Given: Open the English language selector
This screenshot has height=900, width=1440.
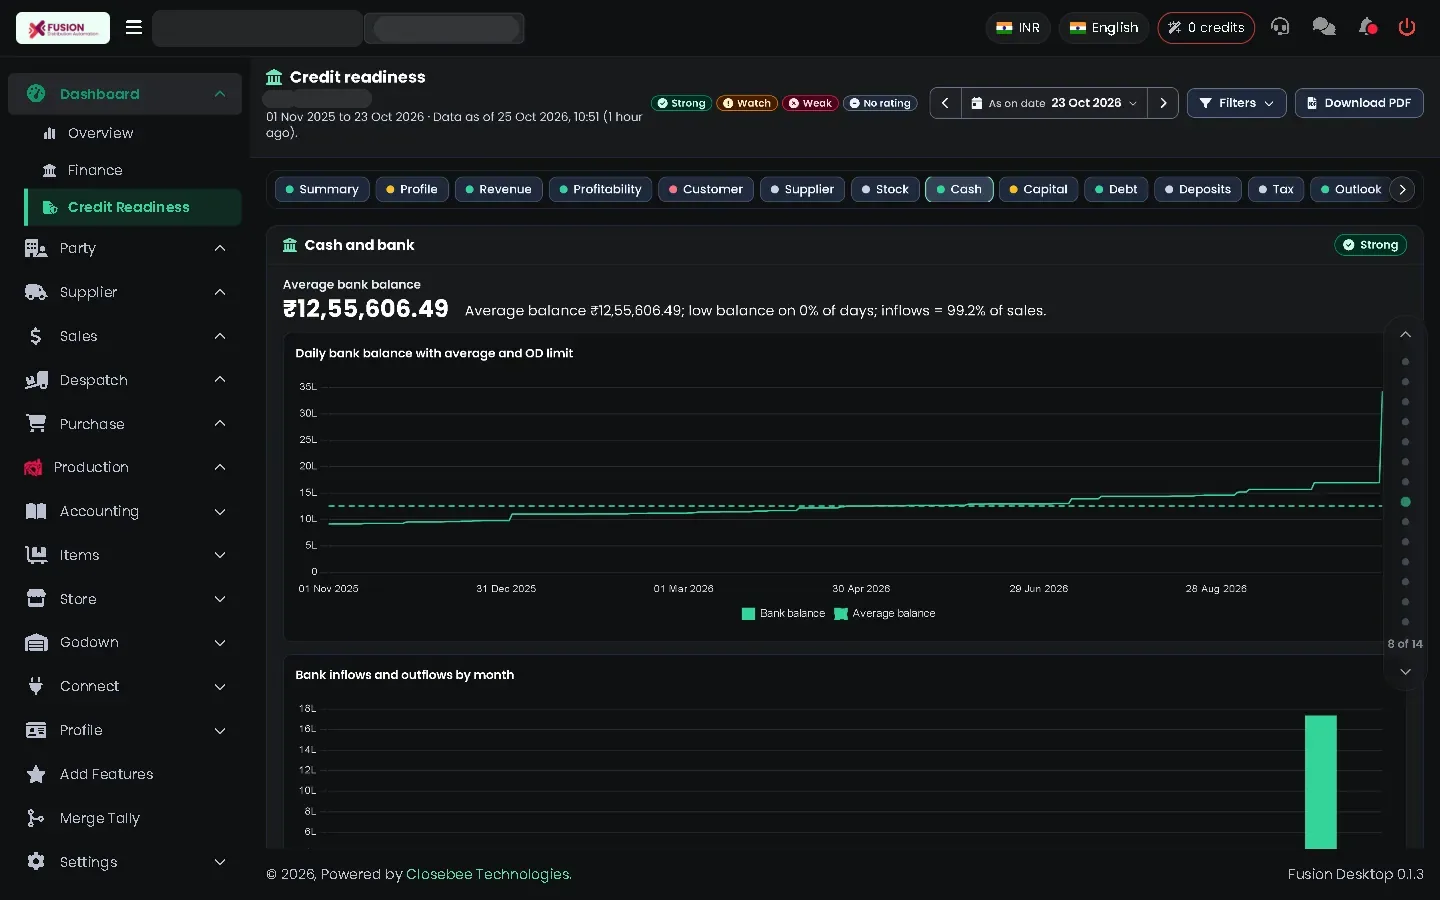Looking at the screenshot, I should [x=1104, y=27].
